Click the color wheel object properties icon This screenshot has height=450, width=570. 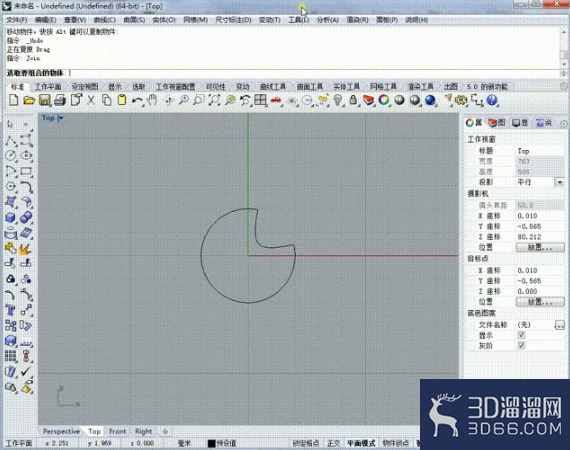click(x=384, y=100)
